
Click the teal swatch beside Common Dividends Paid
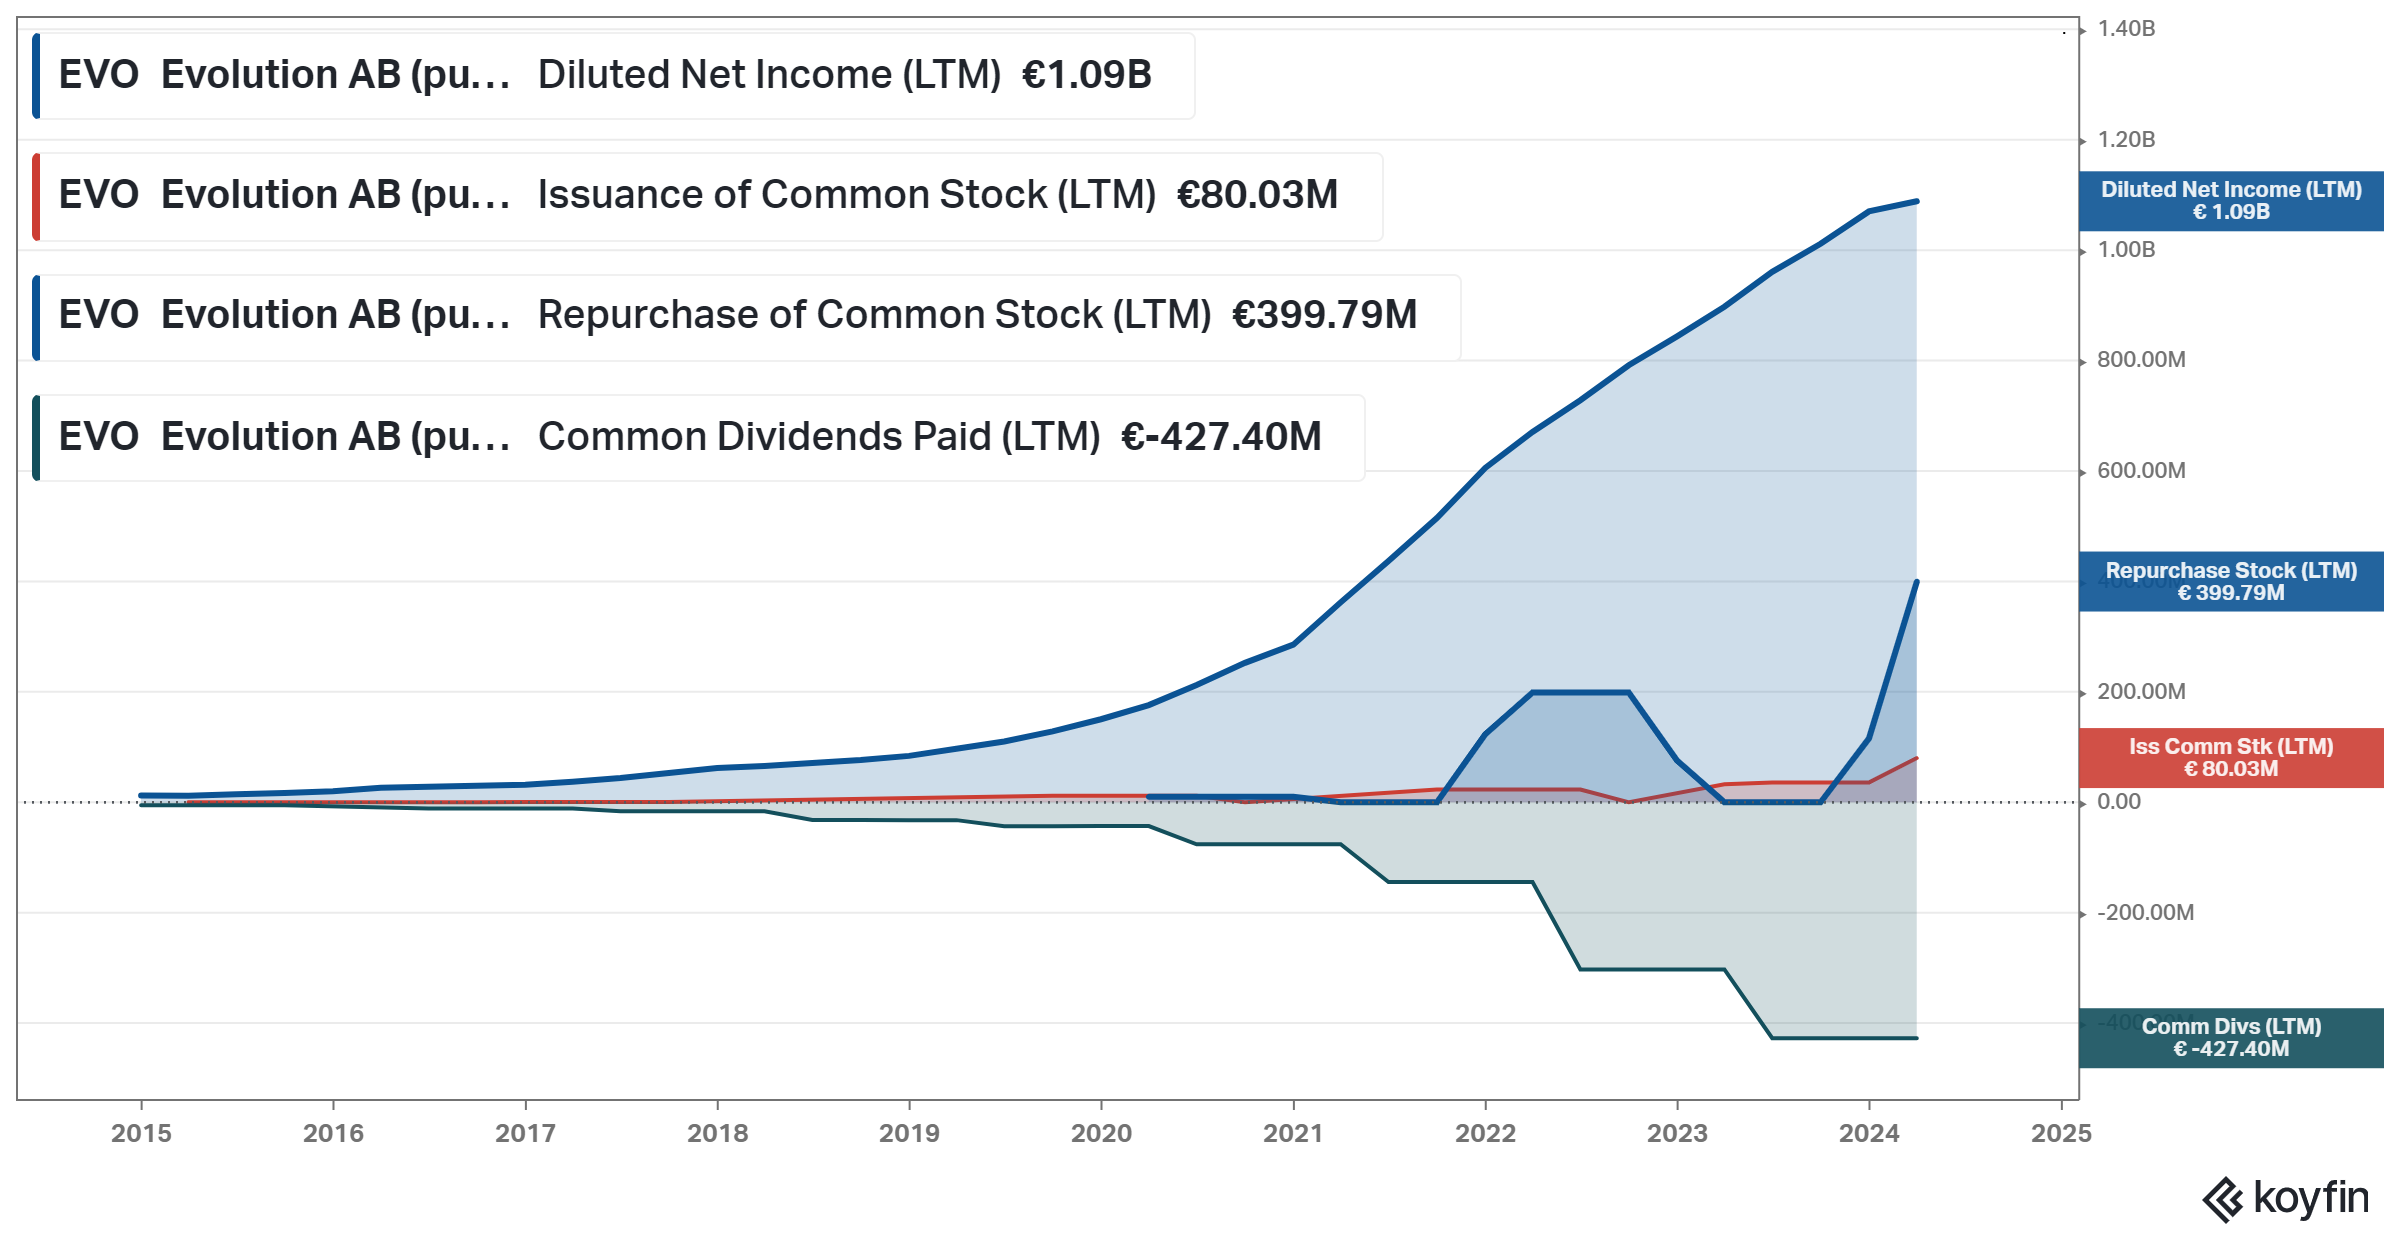(x=36, y=437)
